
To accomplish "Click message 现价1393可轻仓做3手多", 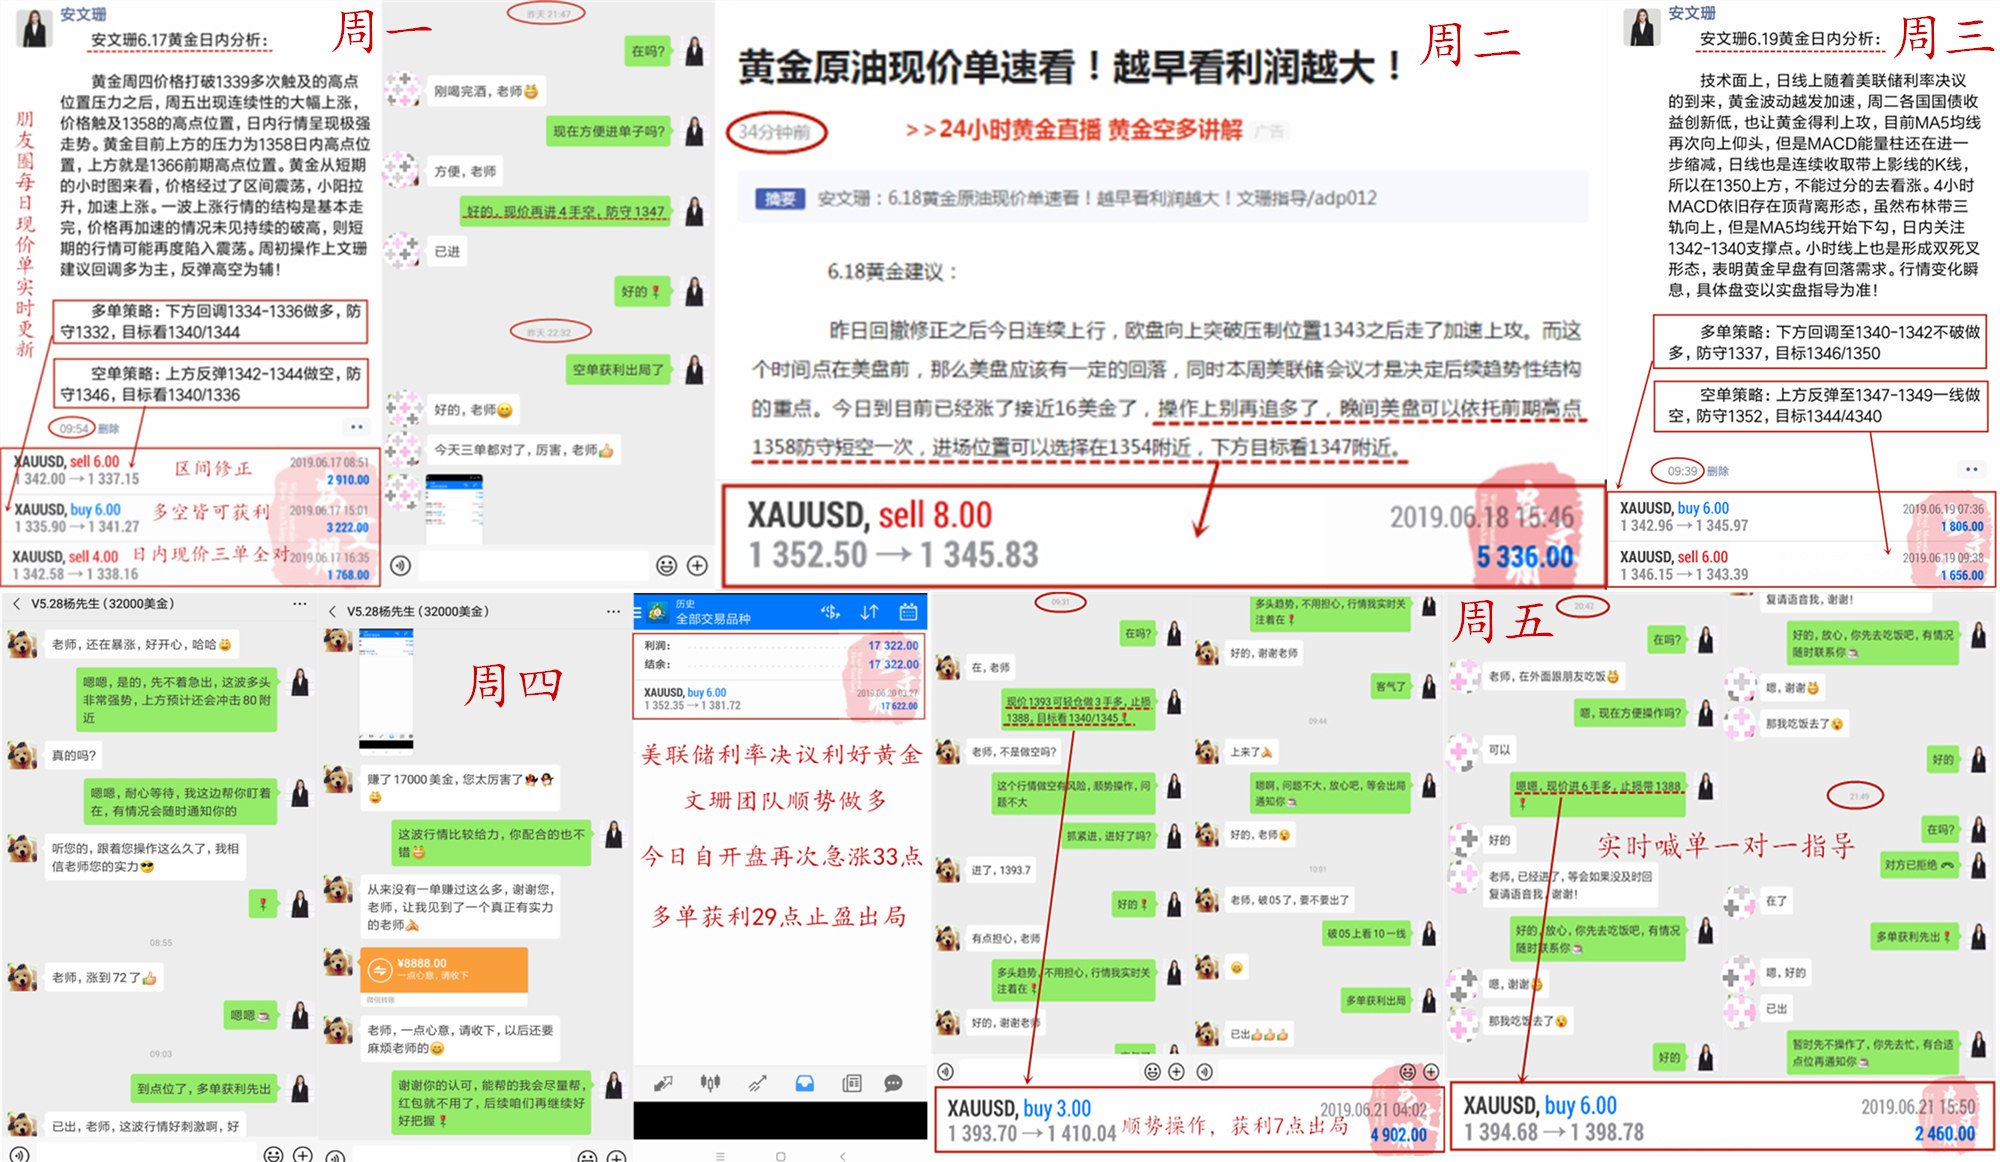I will pyautogui.click(x=1078, y=710).
